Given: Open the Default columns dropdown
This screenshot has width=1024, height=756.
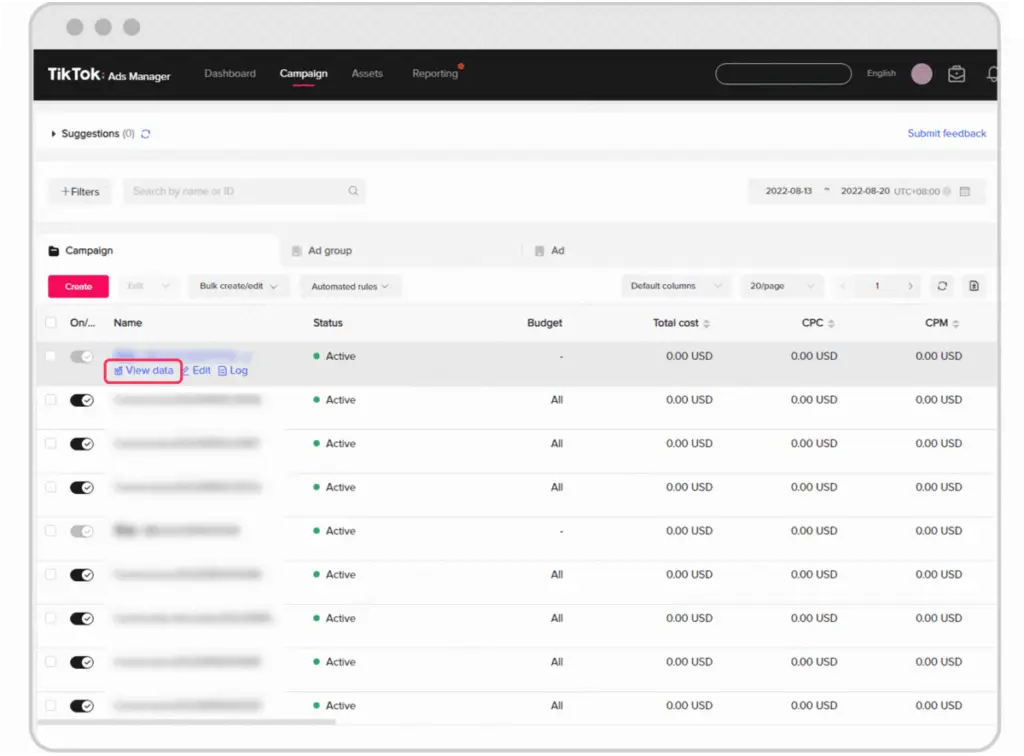Looking at the screenshot, I should 675,286.
